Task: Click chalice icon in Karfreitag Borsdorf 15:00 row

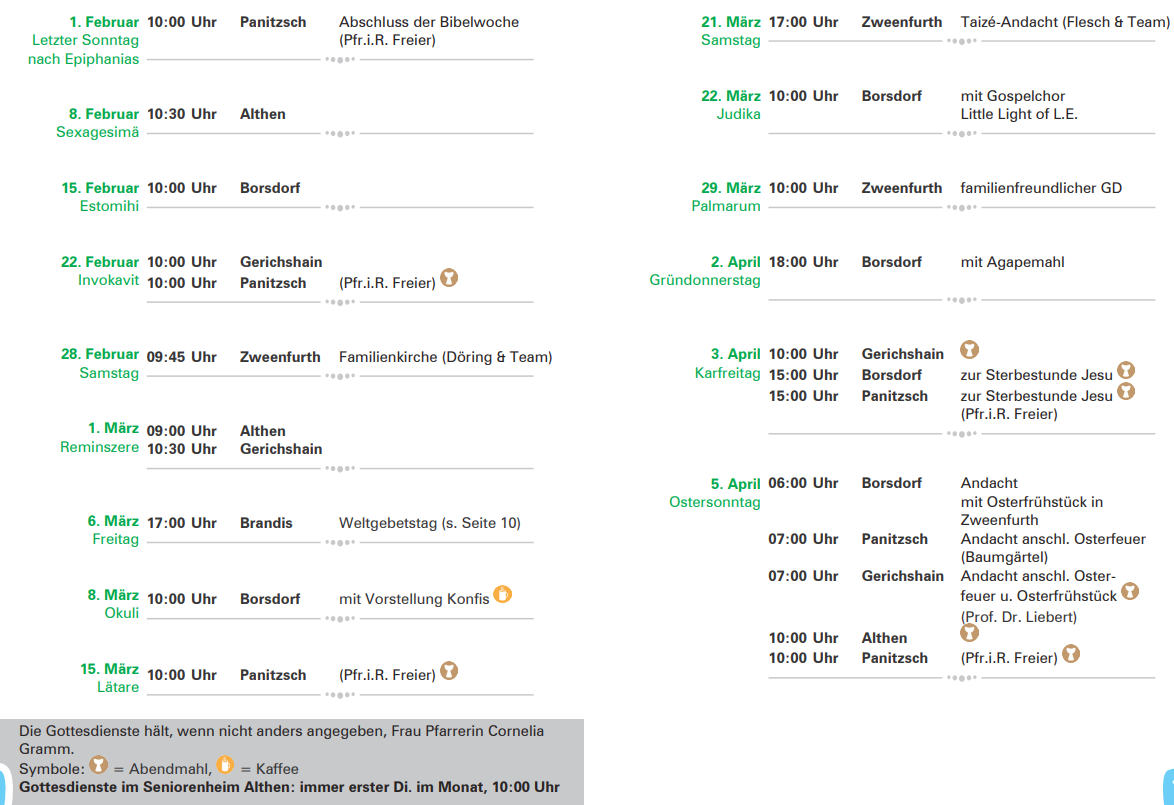Action: point(1126,370)
